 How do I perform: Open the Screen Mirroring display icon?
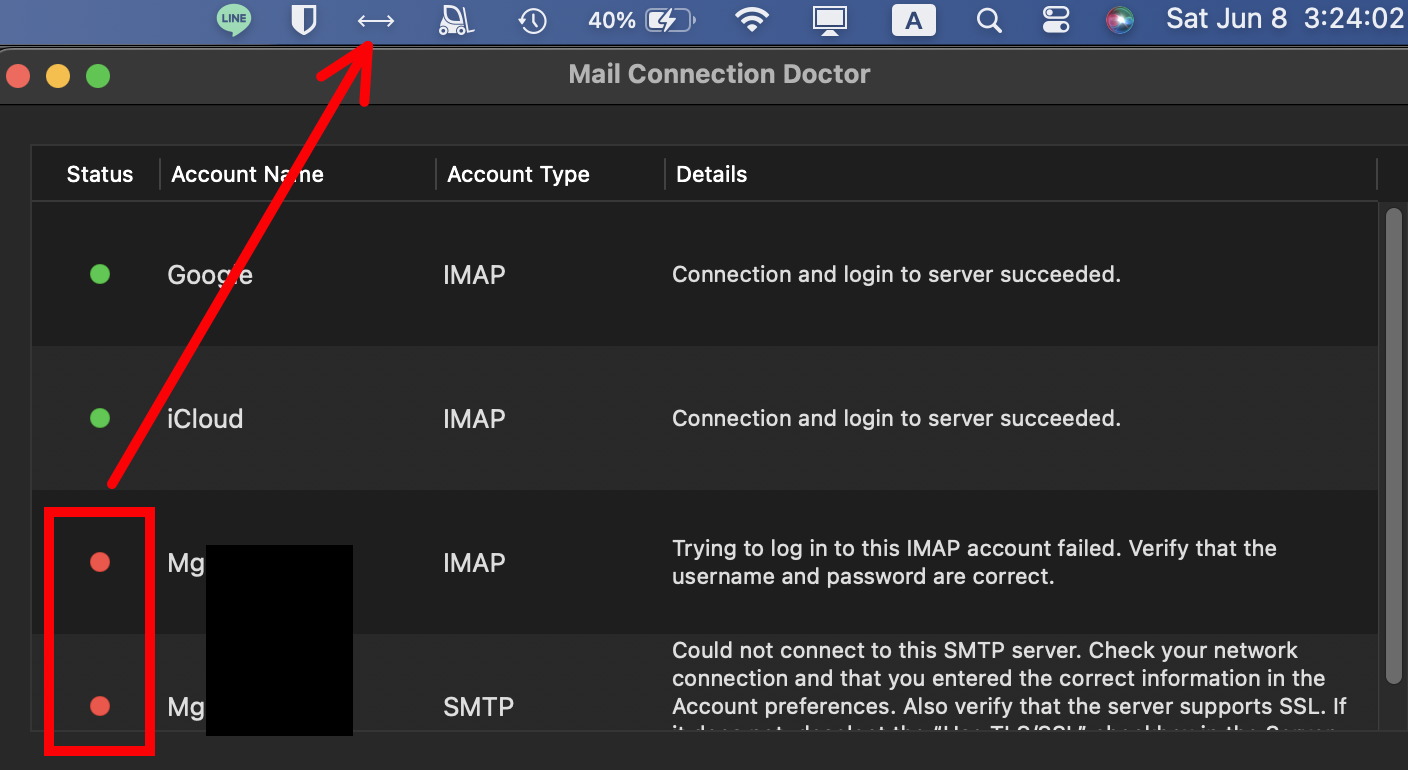[x=830, y=20]
